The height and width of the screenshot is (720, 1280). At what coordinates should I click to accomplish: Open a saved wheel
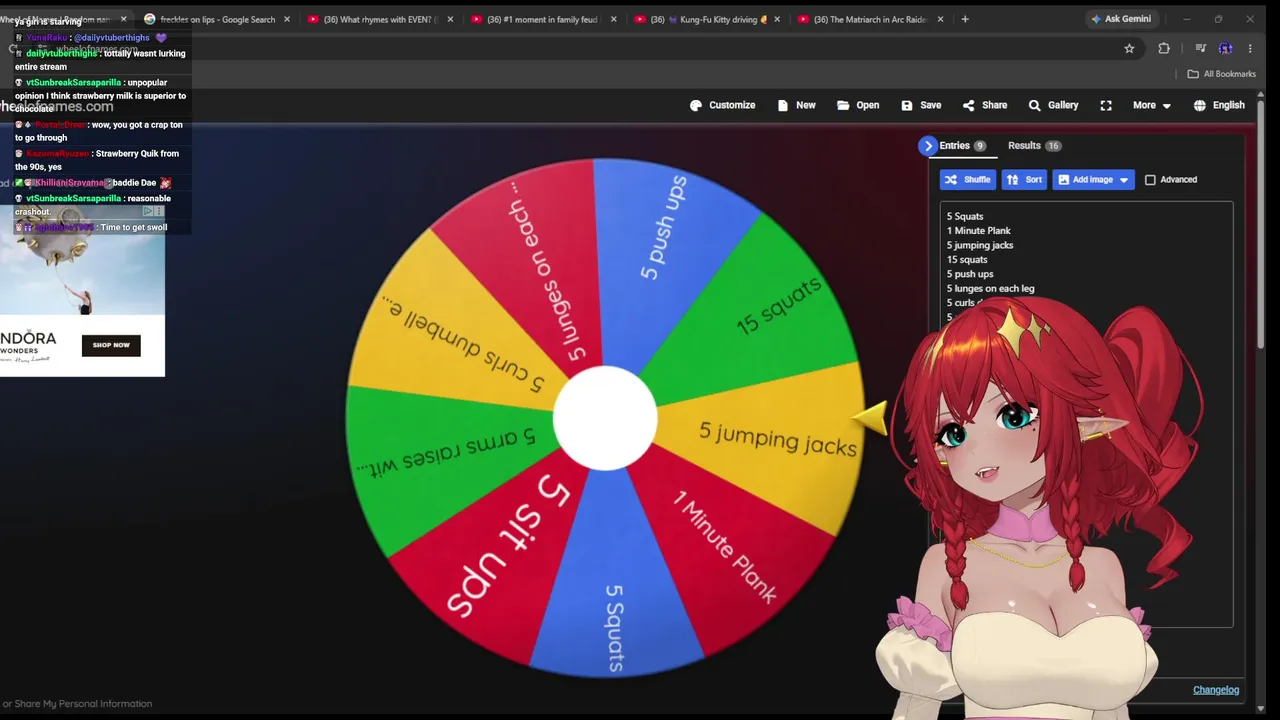[x=858, y=105]
